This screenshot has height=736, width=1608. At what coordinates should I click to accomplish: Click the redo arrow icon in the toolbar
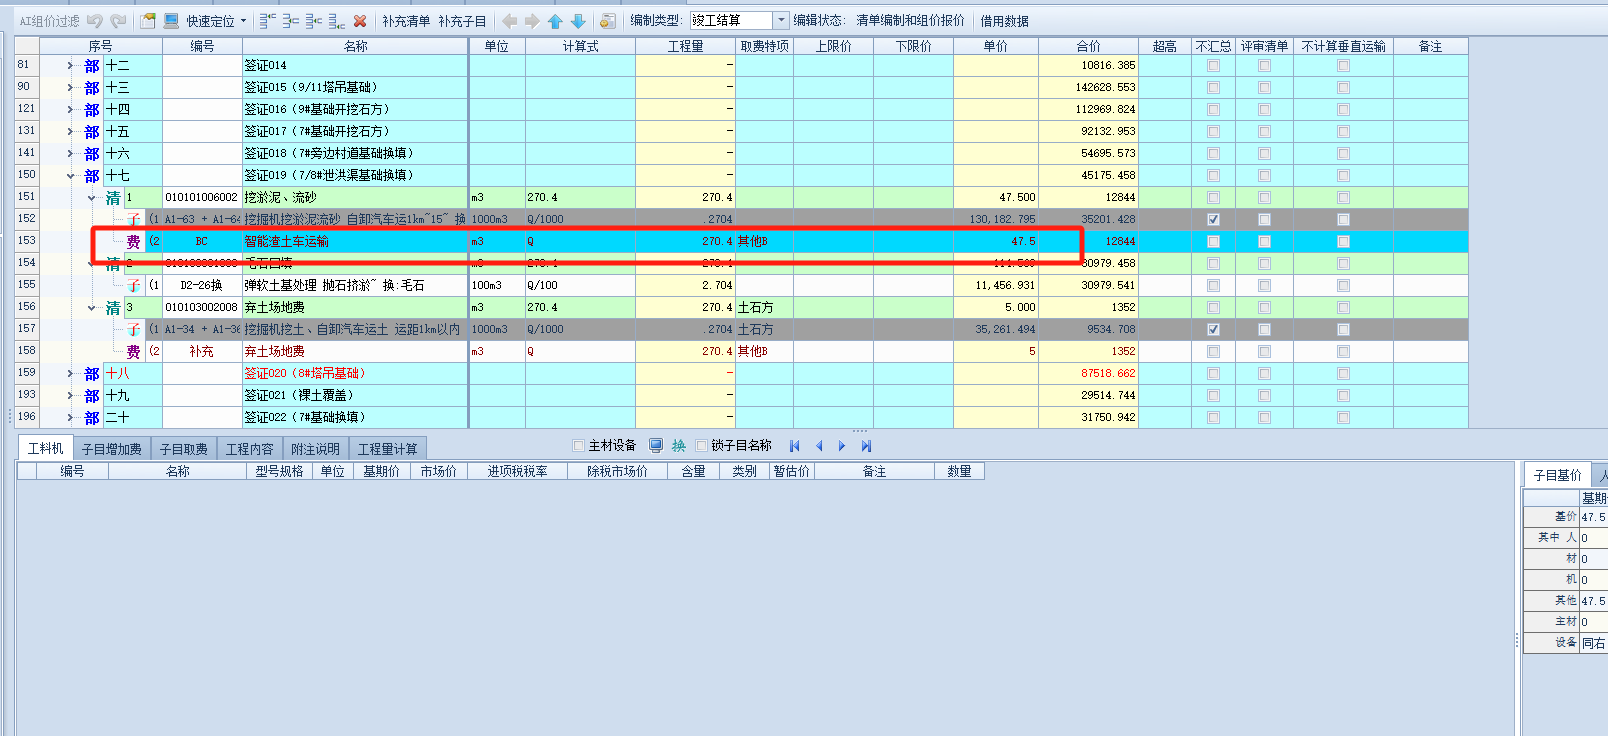[x=118, y=20]
